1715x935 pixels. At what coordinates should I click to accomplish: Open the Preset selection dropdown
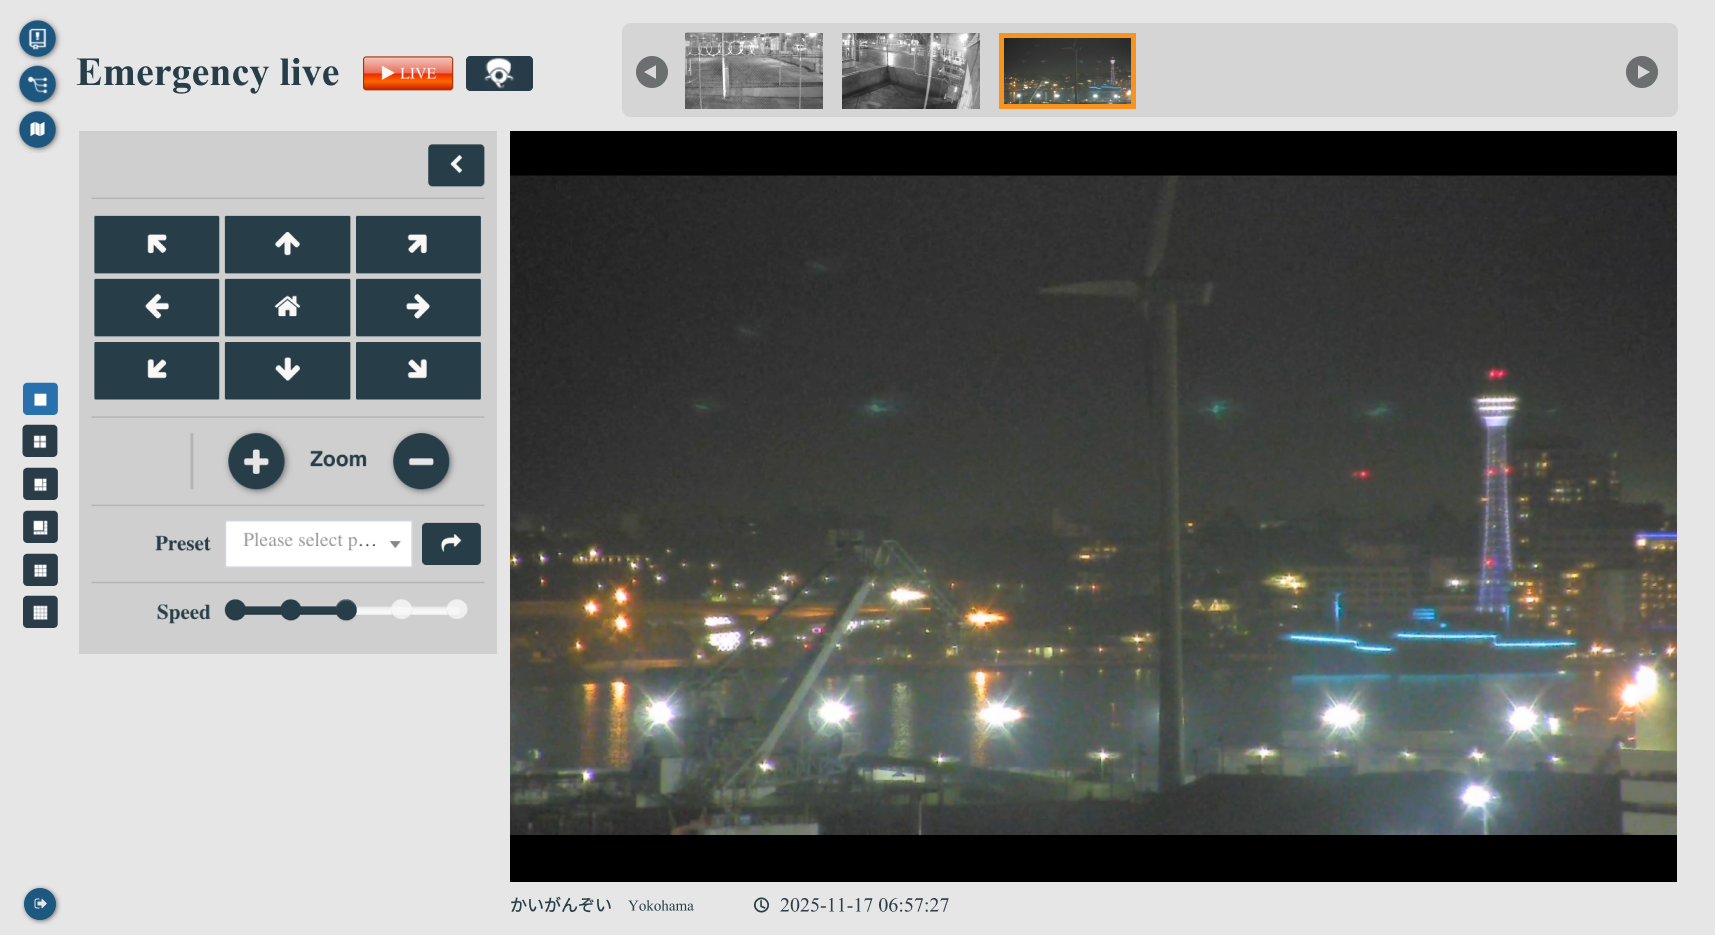(319, 543)
